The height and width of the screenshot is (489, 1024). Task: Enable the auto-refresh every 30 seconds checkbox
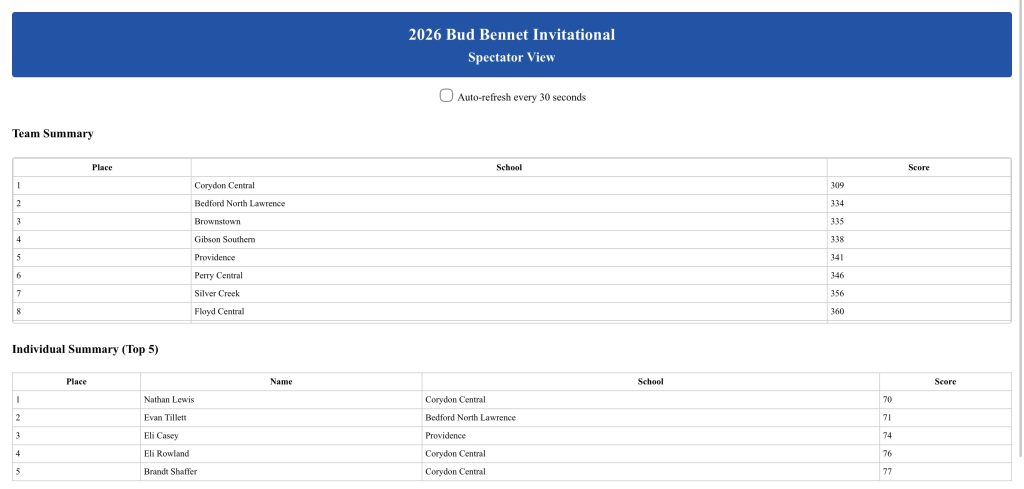click(x=447, y=96)
